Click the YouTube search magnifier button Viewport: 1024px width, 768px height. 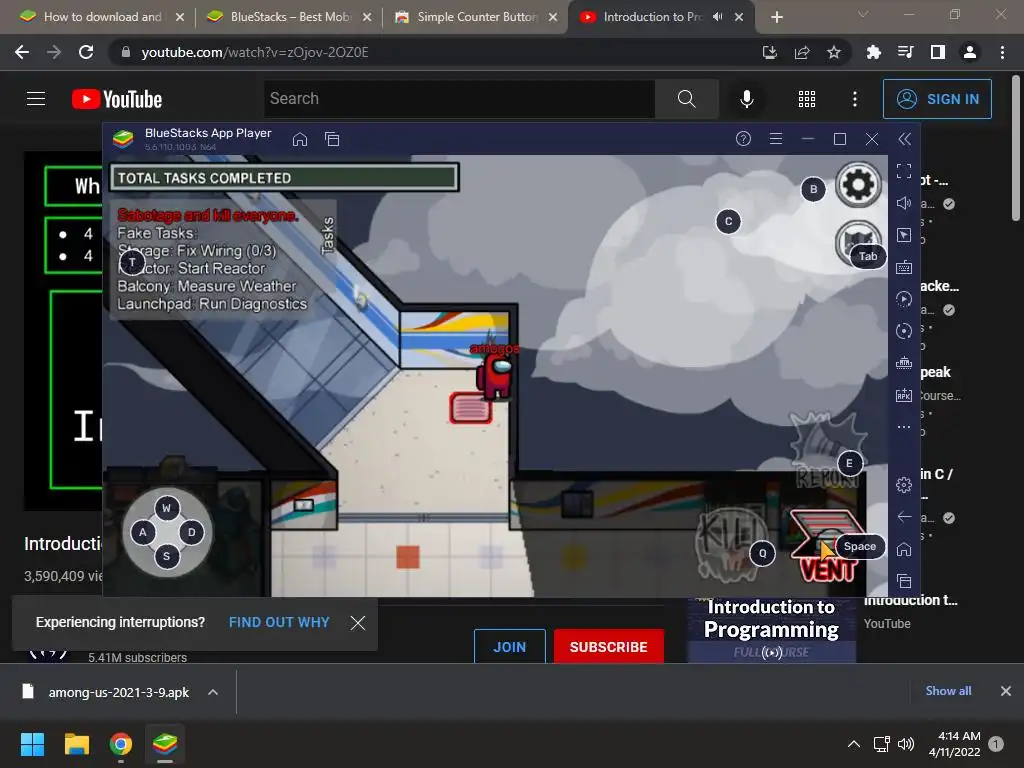(x=686, y=99)
